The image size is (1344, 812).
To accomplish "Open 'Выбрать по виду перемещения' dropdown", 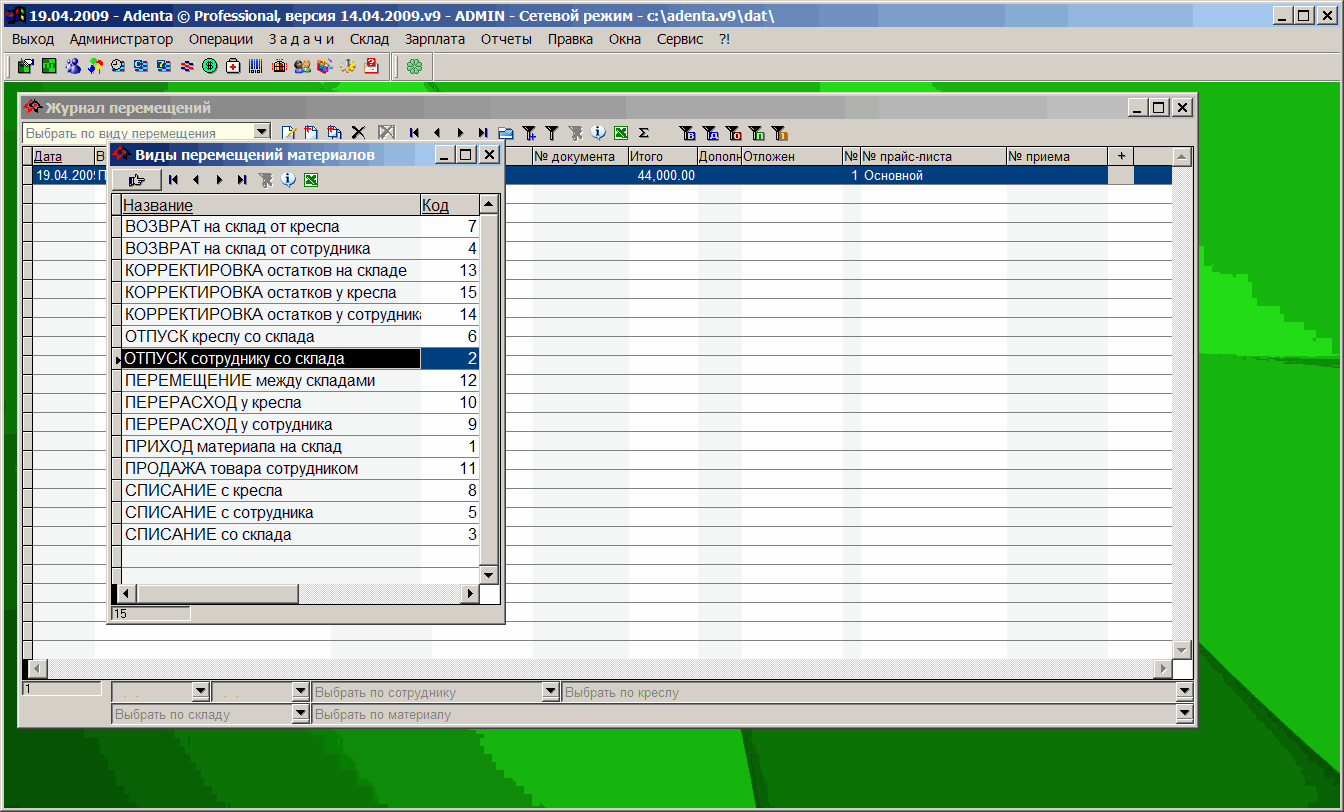I will [261, 131].
